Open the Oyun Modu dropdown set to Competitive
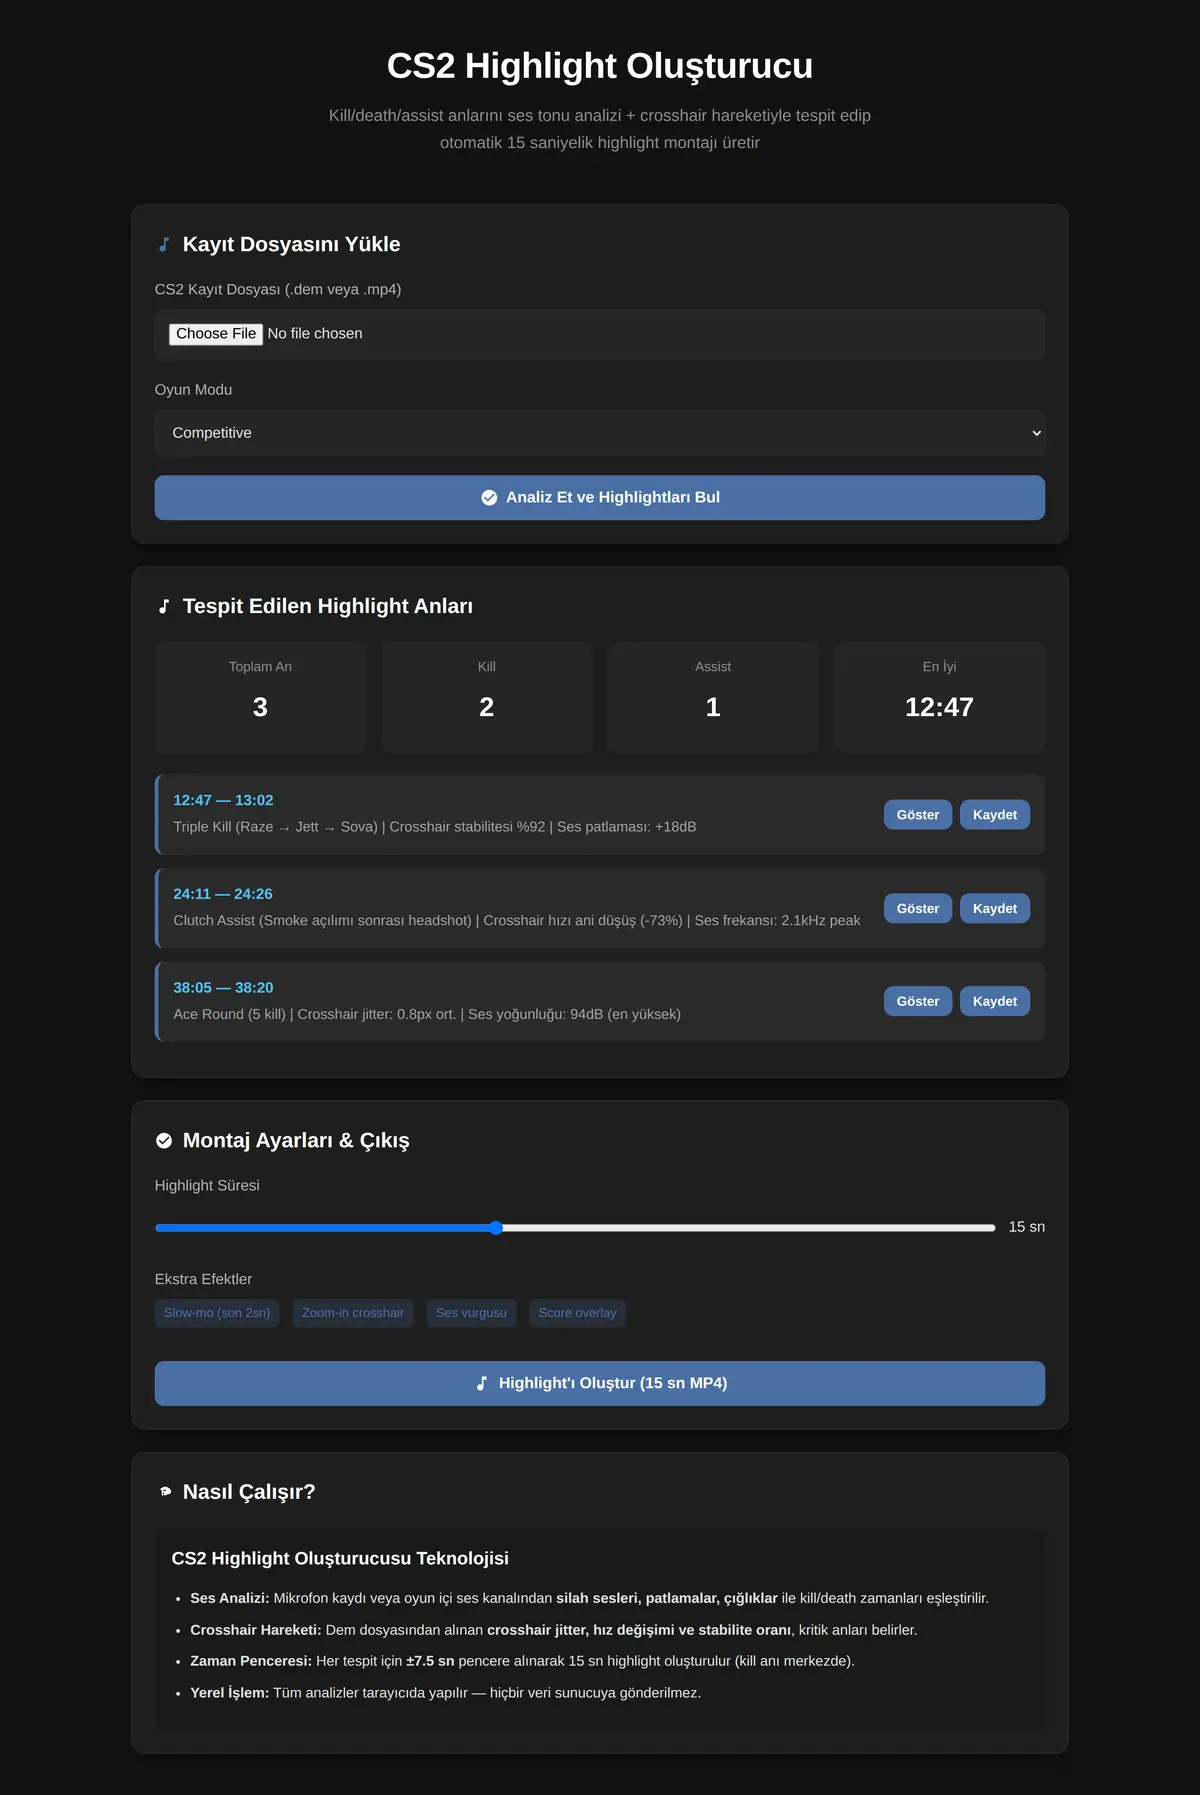This screenshot has width=1200, height=1795. (x=600, y=433)
